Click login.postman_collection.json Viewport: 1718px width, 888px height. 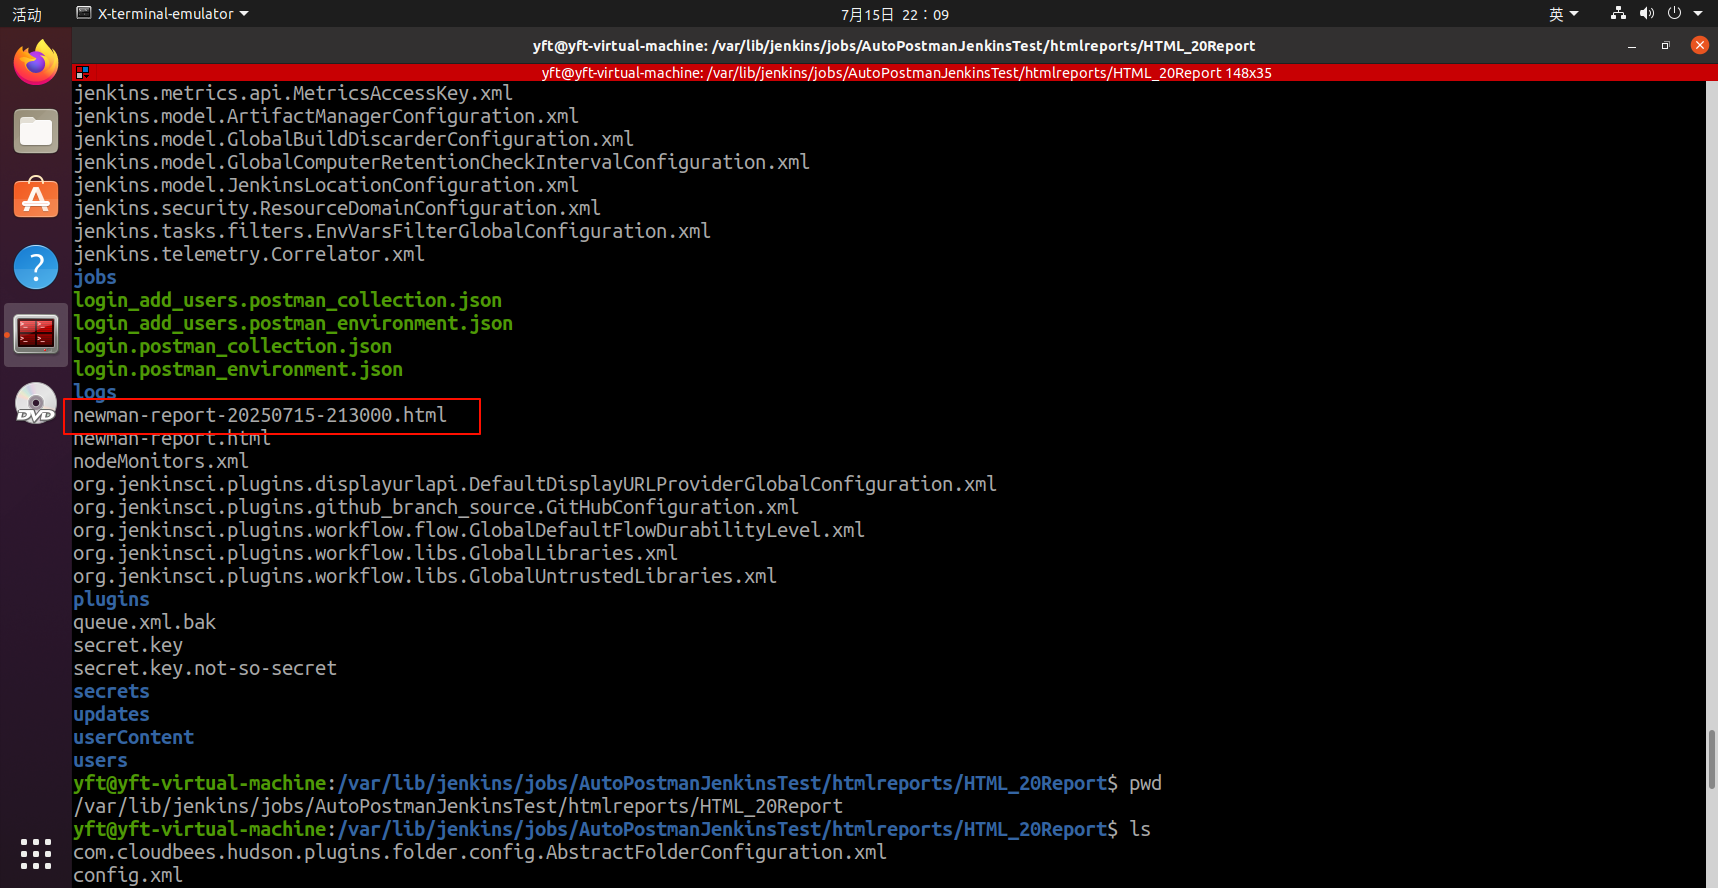point(233,346)
